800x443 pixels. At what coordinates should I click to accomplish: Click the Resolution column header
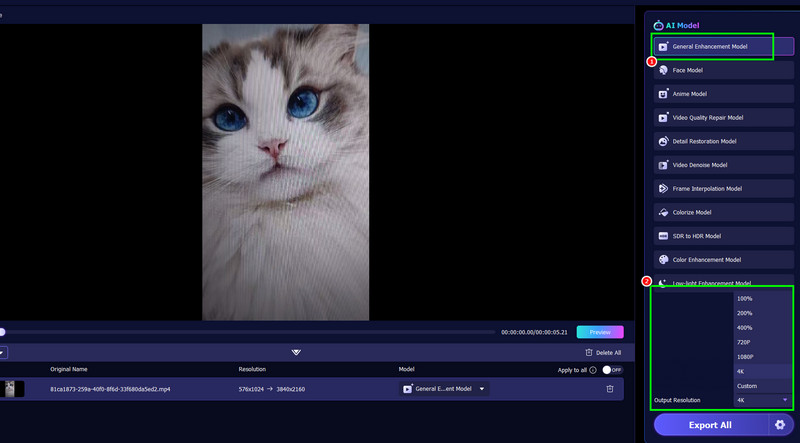point(252,370)
